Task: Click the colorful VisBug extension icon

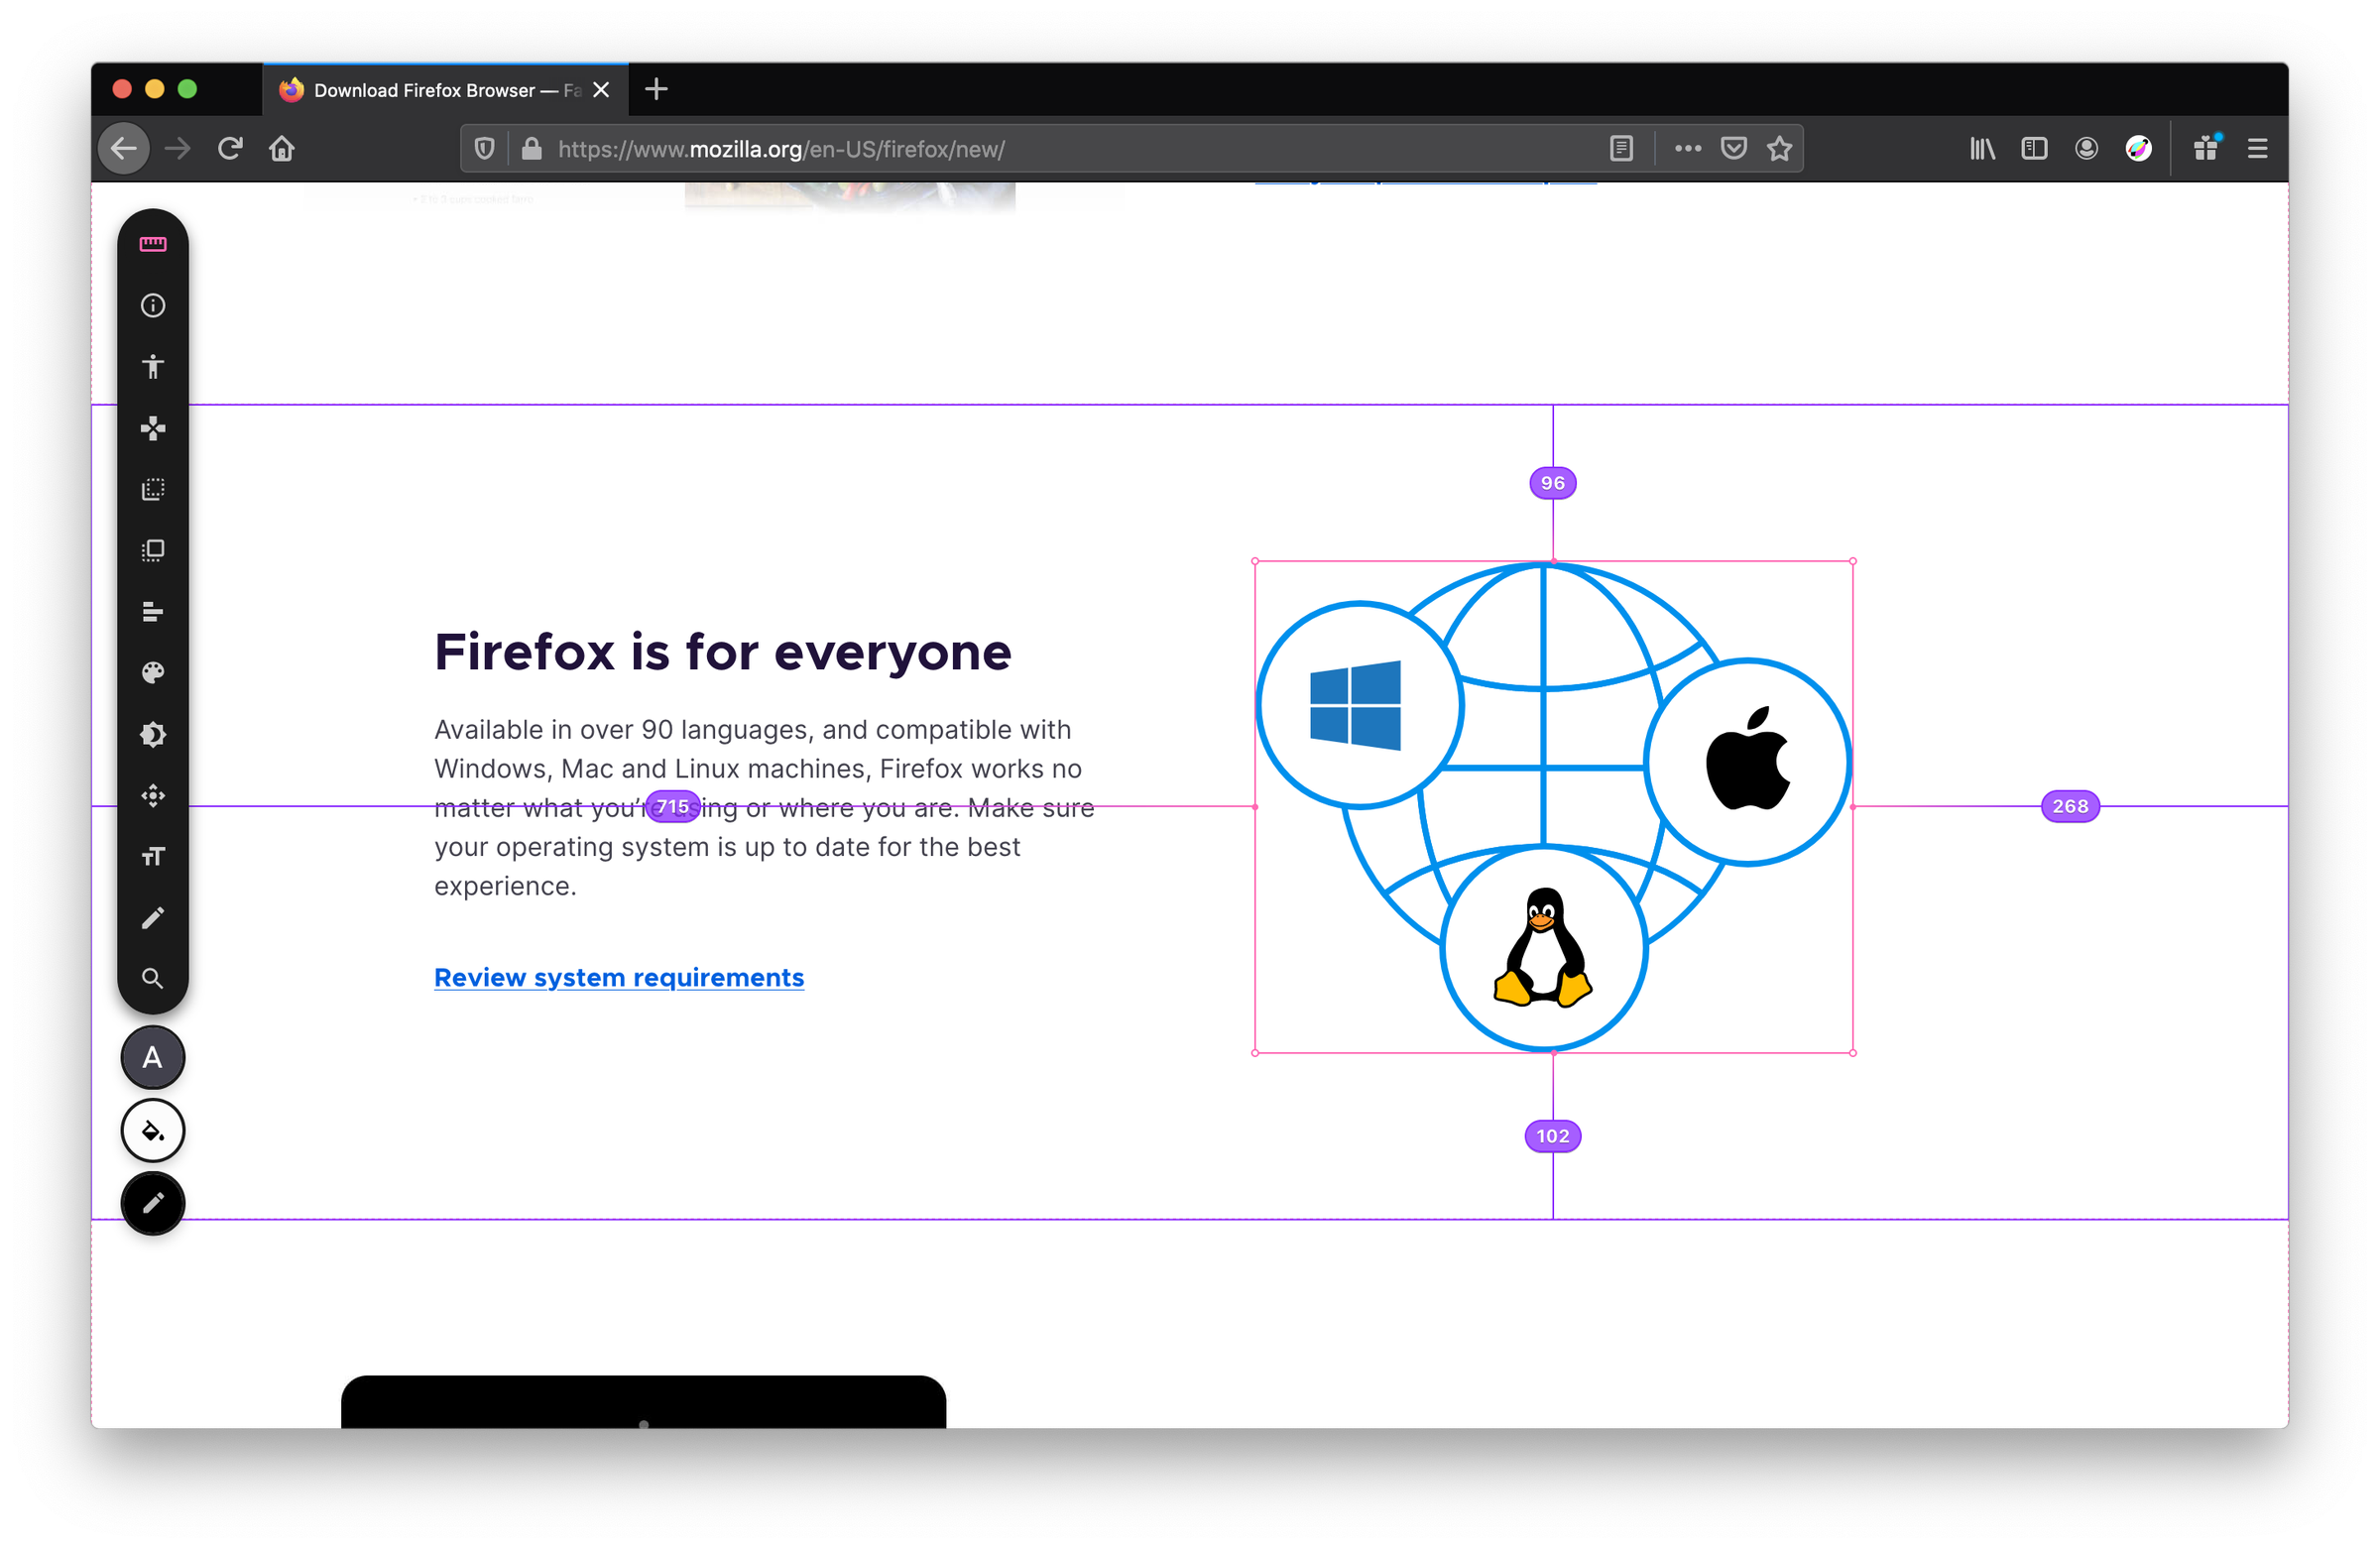Action: point(2139,148)
